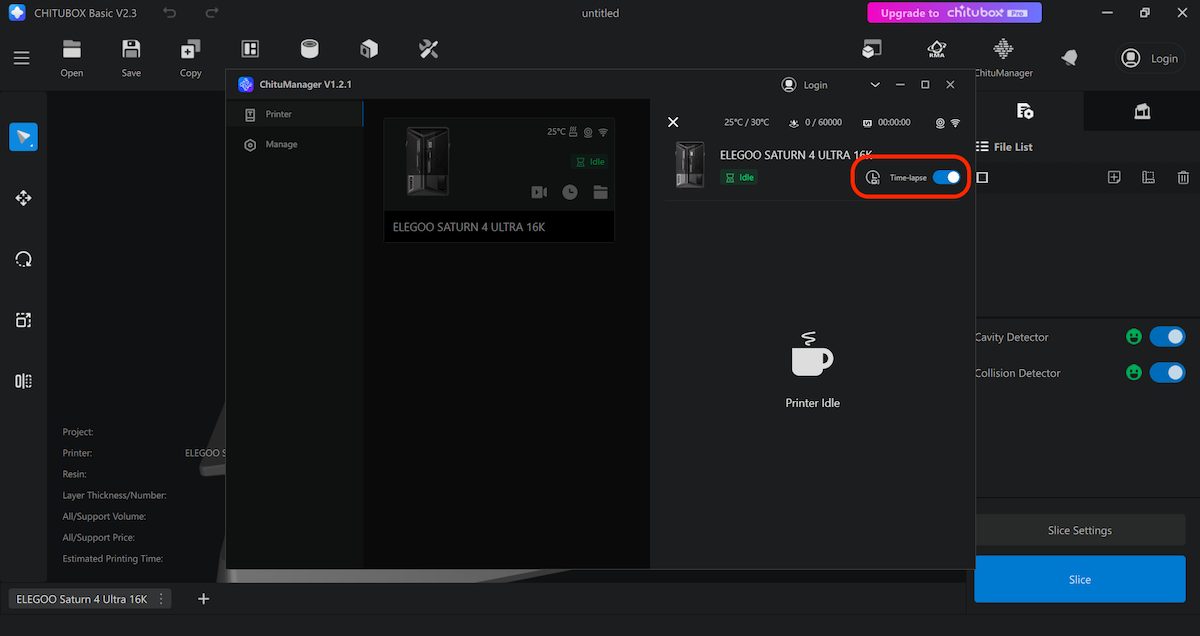The width and height of the screenshot is (1200, 636).
Task: Select the arrow selection tool
Action: tap(24, 137)
